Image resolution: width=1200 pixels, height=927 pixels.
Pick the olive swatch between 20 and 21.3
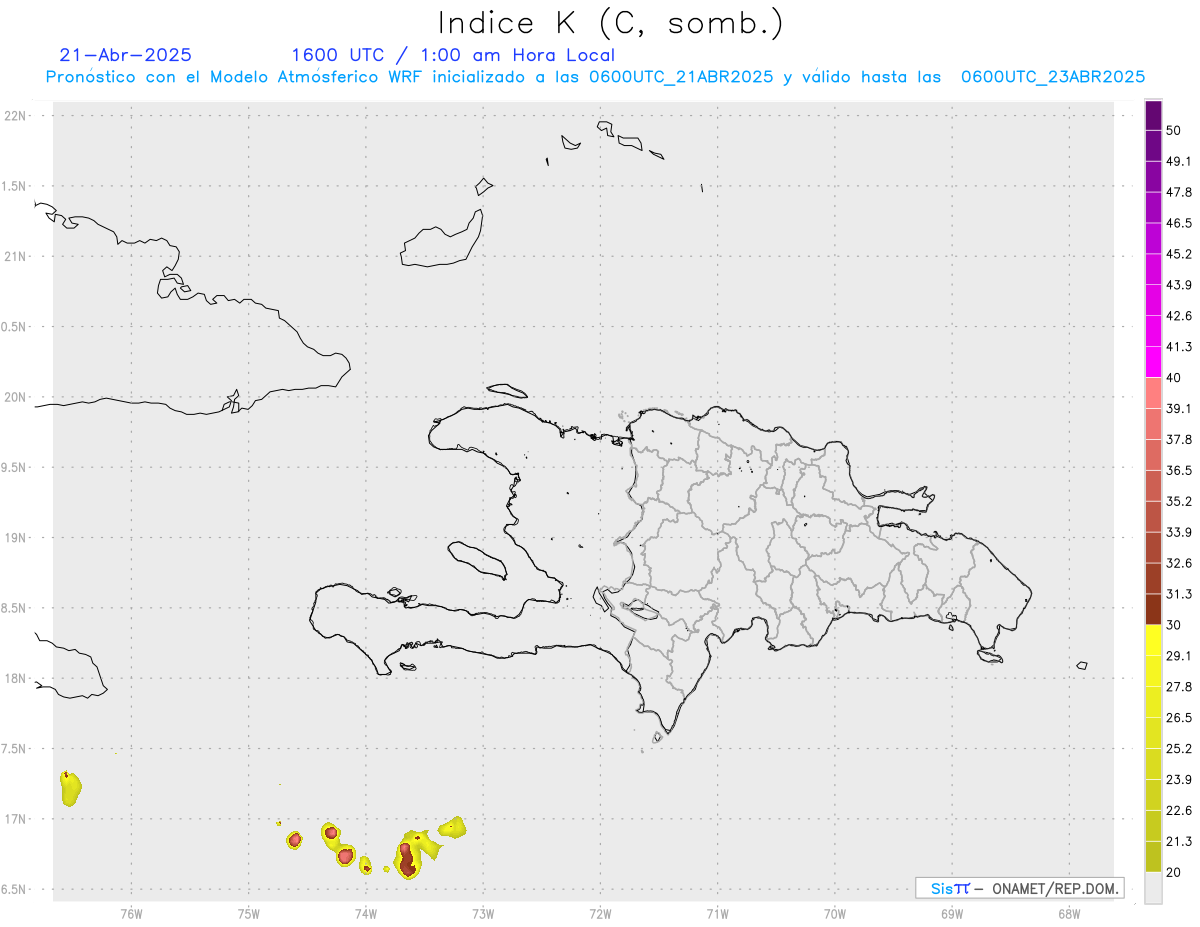click(x=1153, y=857)
